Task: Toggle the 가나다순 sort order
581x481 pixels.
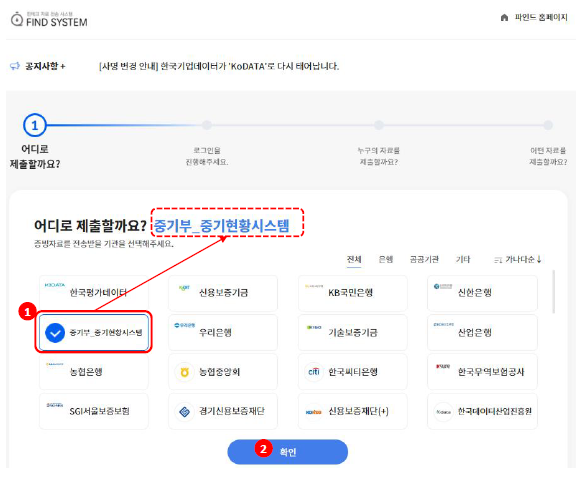Action: pyautogui.click(x=518, y=259)
